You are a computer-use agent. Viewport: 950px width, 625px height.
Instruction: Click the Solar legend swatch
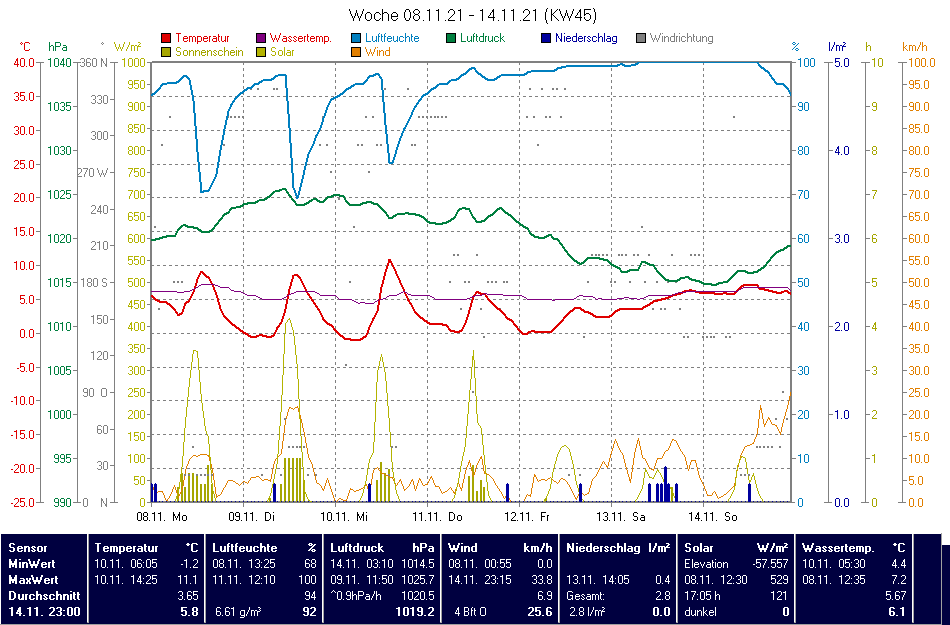click(261, 52)
